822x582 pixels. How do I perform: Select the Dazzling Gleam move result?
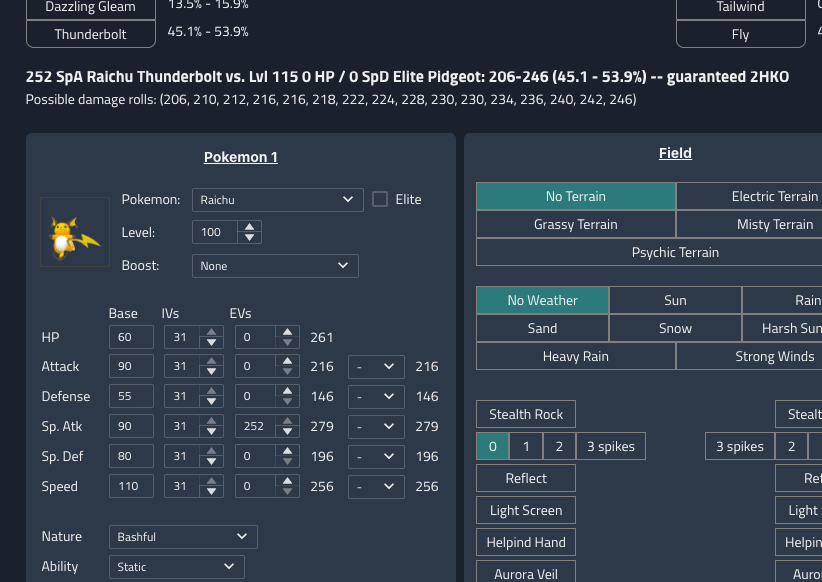point(91,8)
